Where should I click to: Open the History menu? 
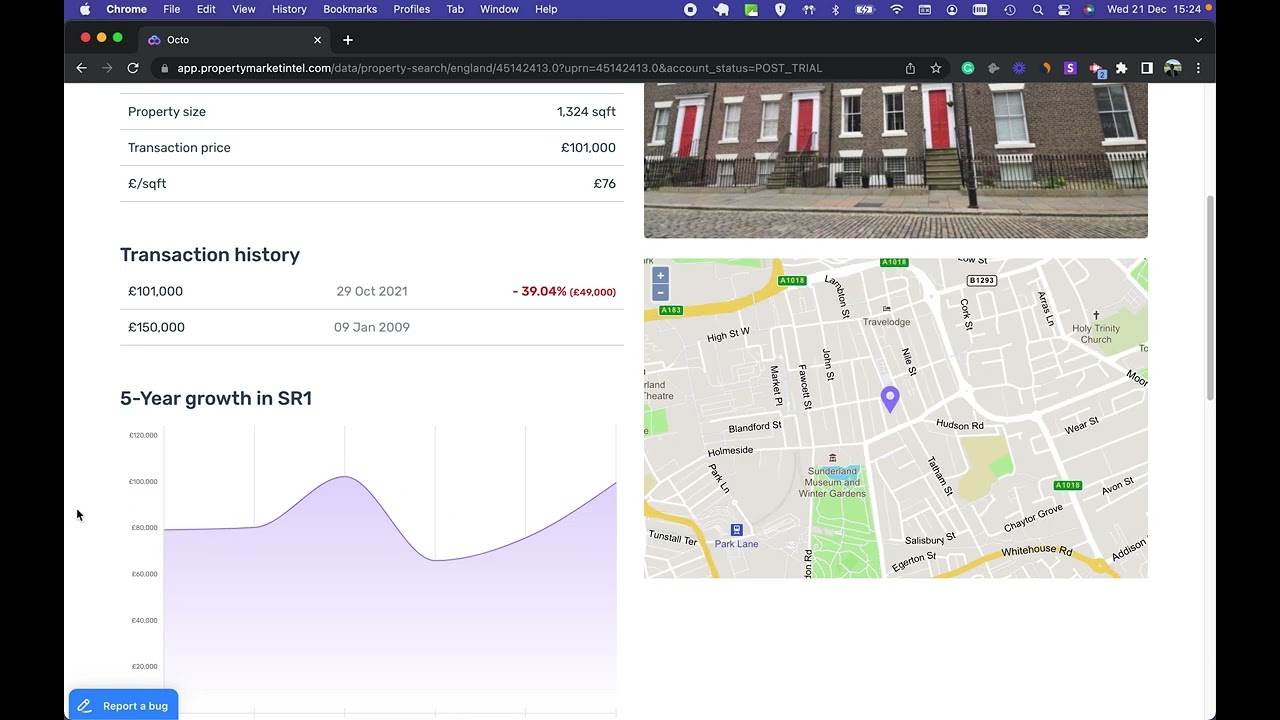point(289,9)
